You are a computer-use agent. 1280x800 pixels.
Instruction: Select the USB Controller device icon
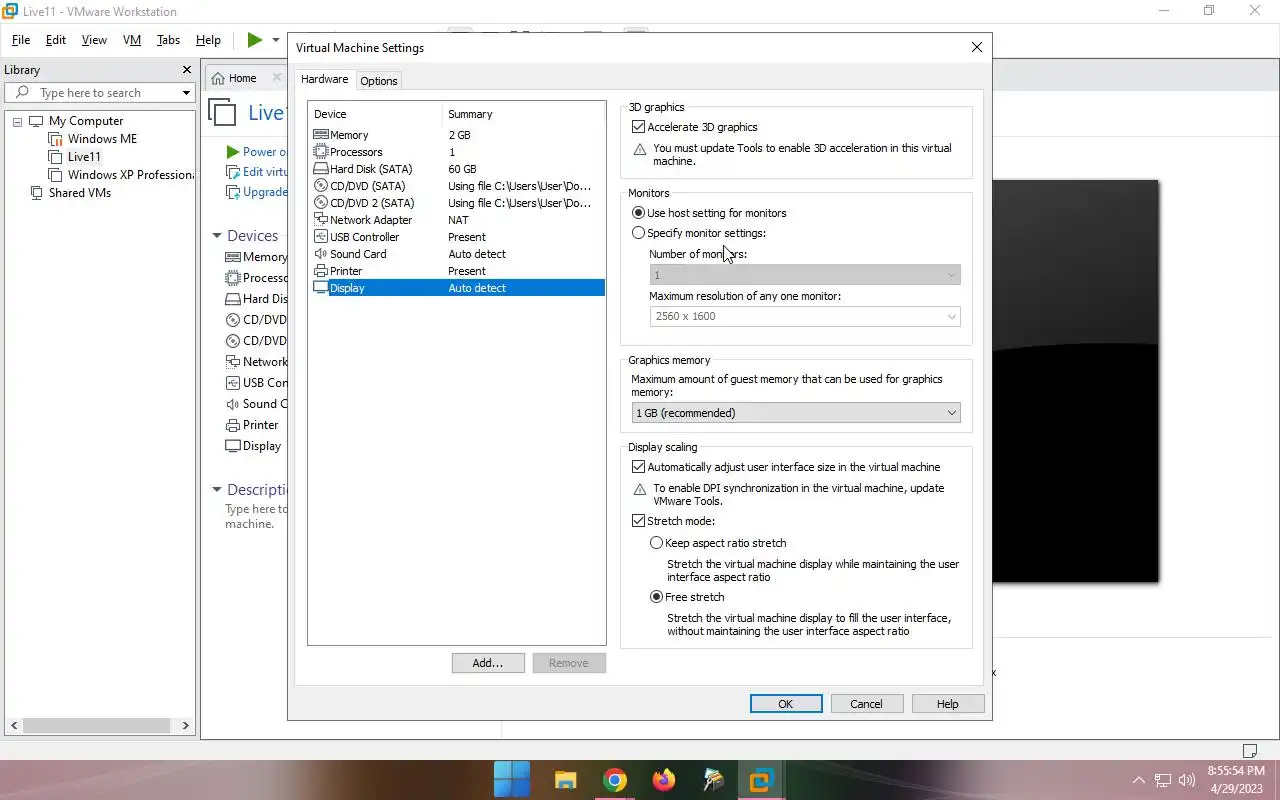tap(321, 237)
